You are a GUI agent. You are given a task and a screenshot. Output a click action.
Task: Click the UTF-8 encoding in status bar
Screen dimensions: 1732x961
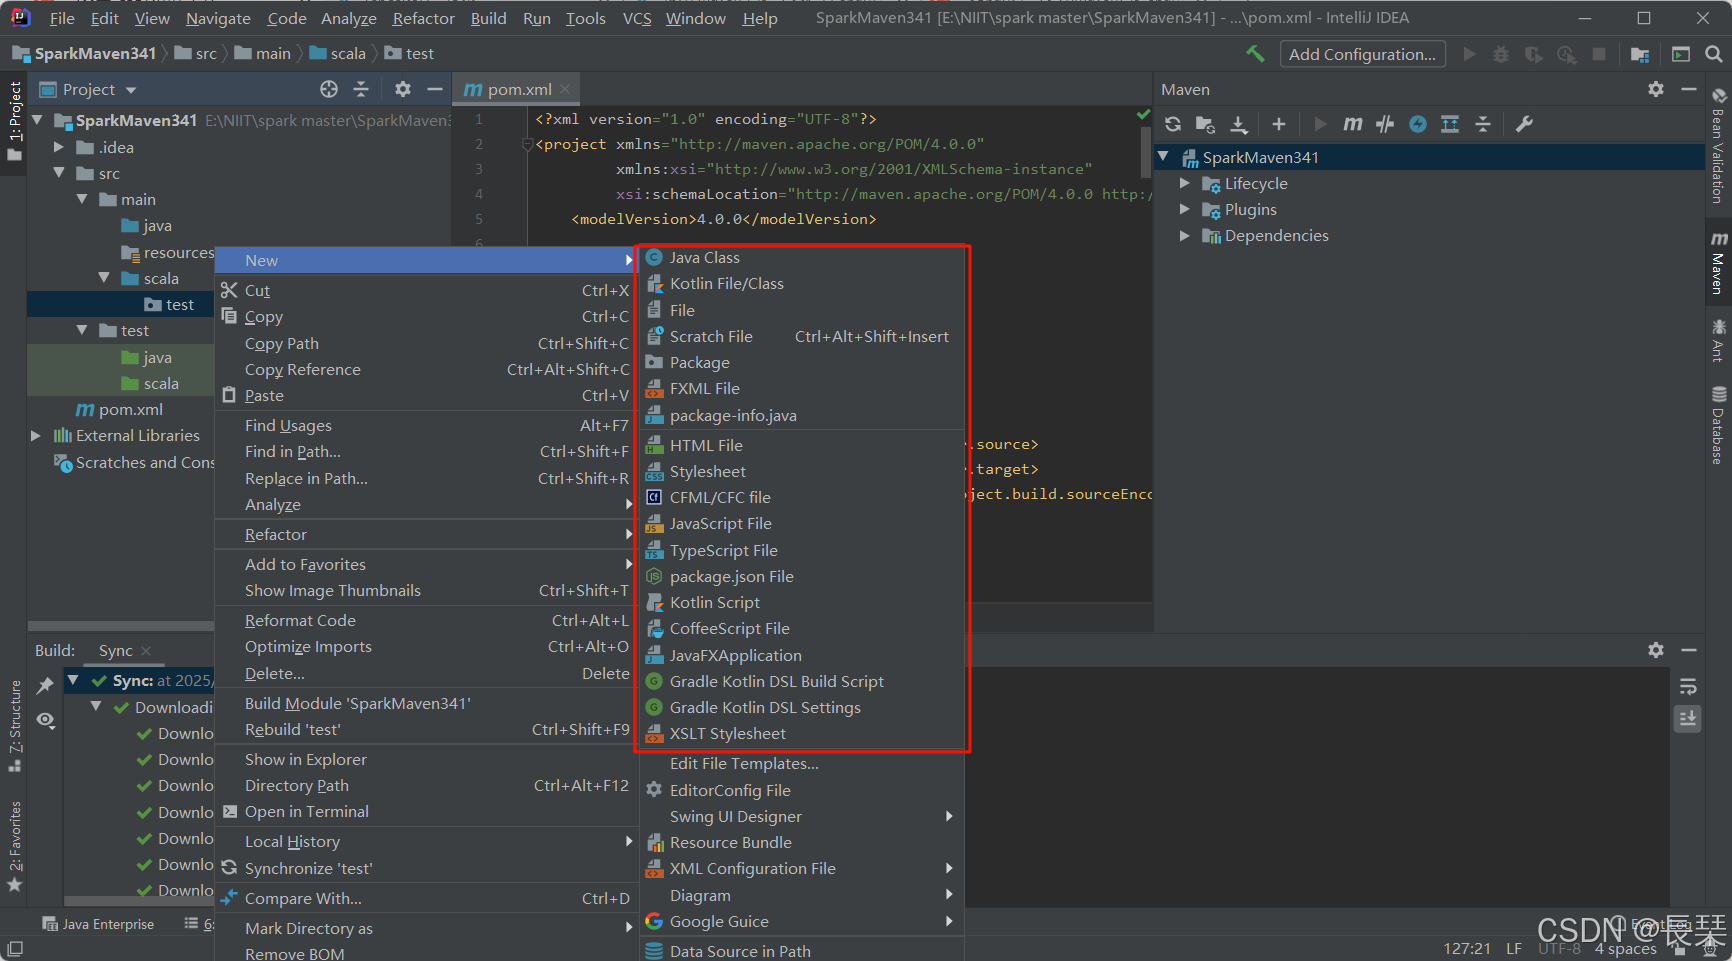coord(1559,948)
